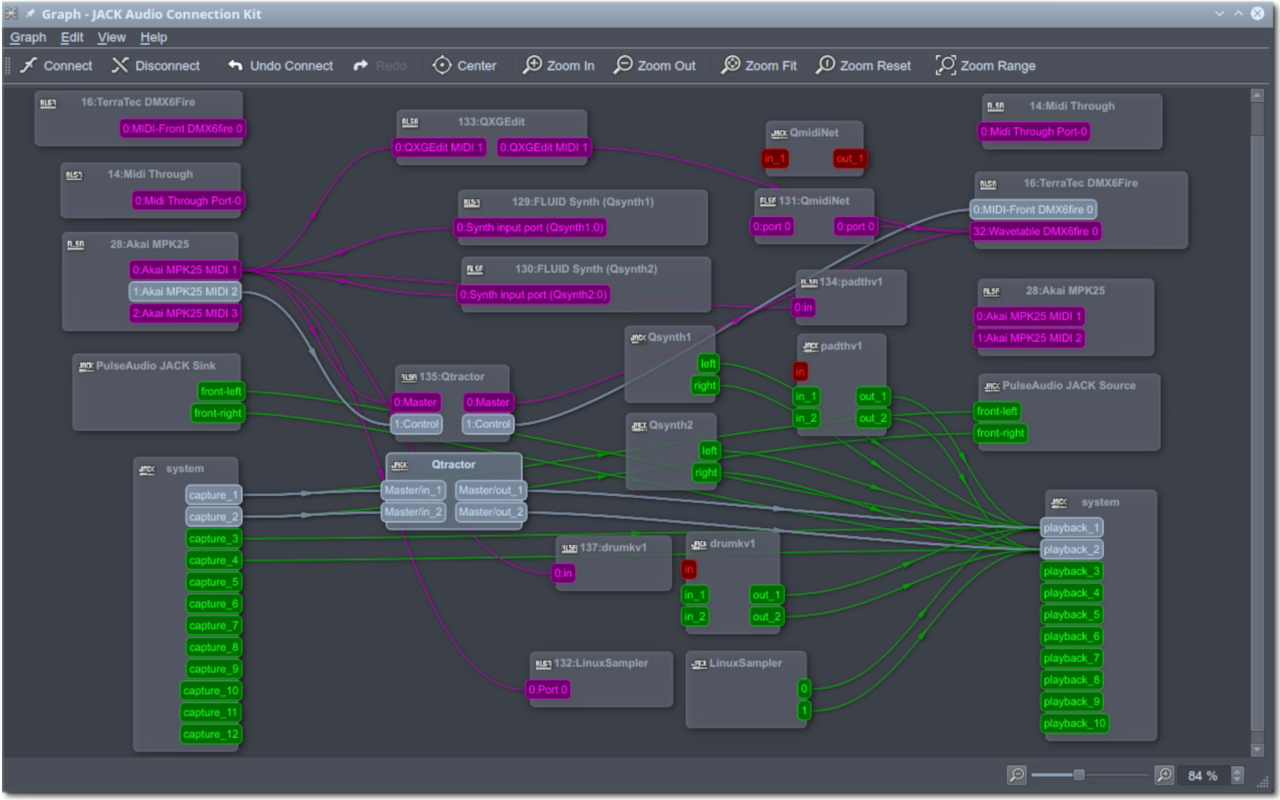The image size is (1280, 800).
Task: Click the magnifier icon right of zoom slider
Action: point(1164,775)
